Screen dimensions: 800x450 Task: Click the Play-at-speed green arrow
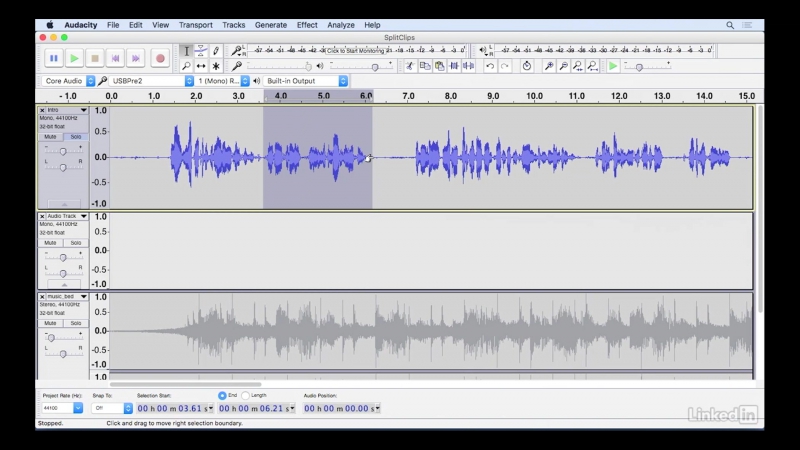[613, 66]
